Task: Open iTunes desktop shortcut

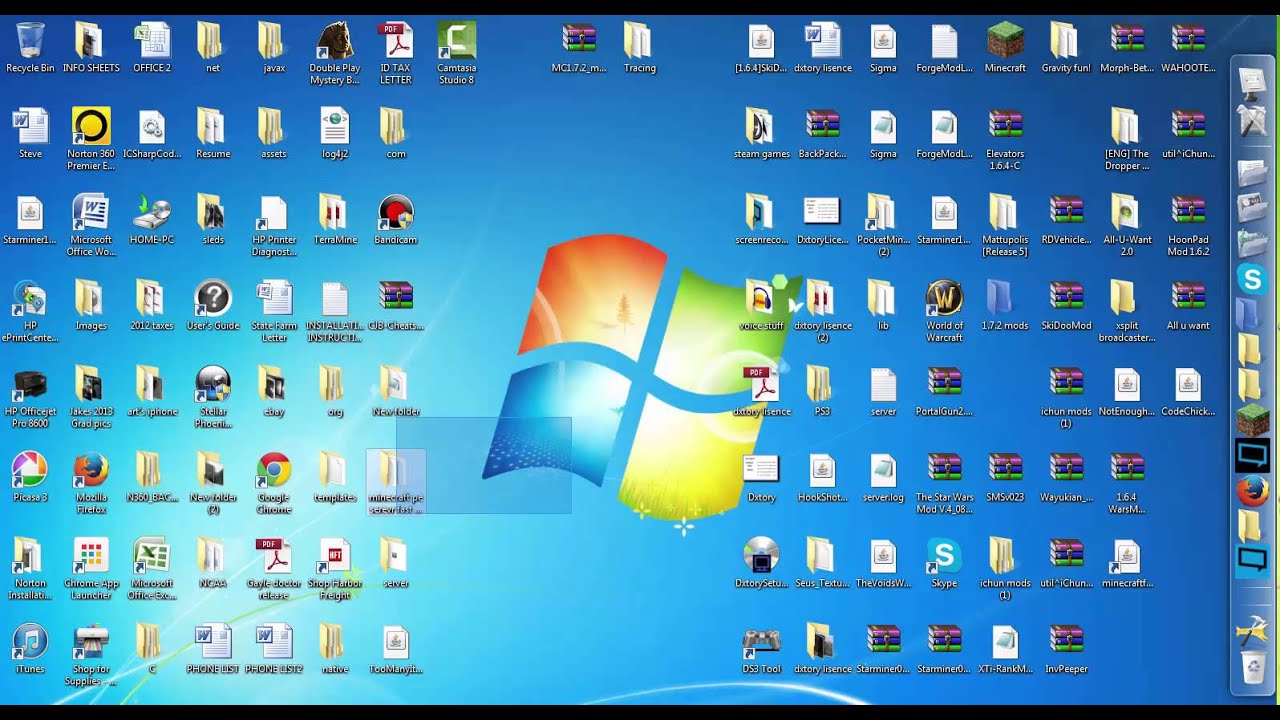Action: pos(30,649)
